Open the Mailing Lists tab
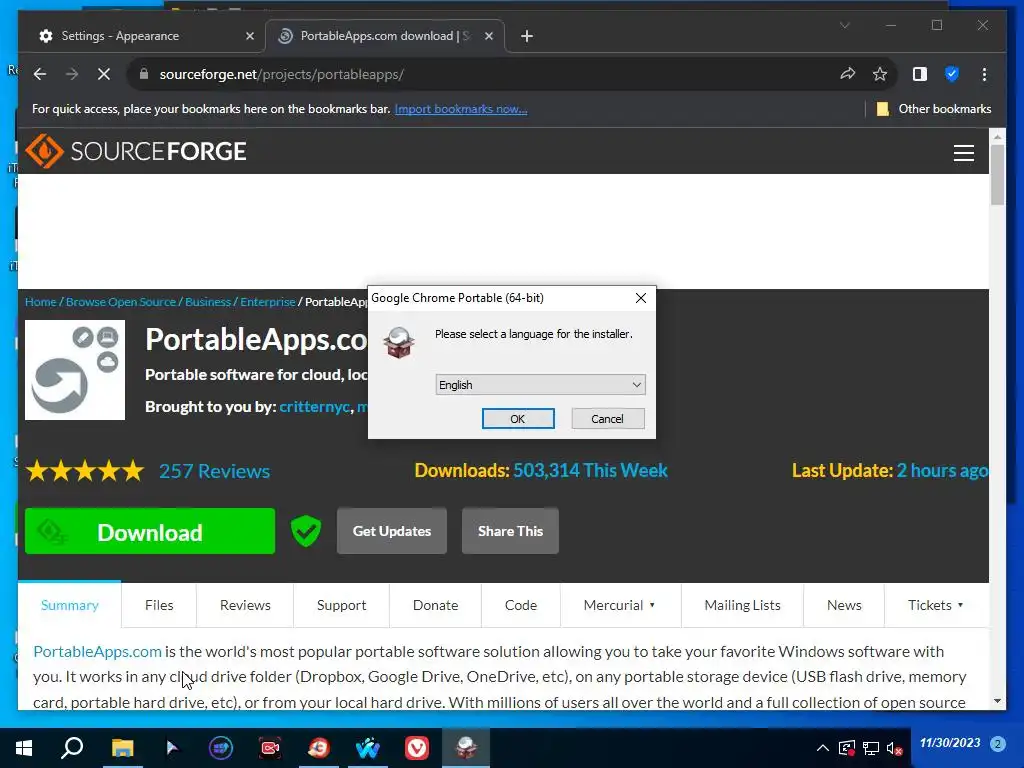Image resolution: width=1024 pixels, height=768 pixels. [743, 605]
